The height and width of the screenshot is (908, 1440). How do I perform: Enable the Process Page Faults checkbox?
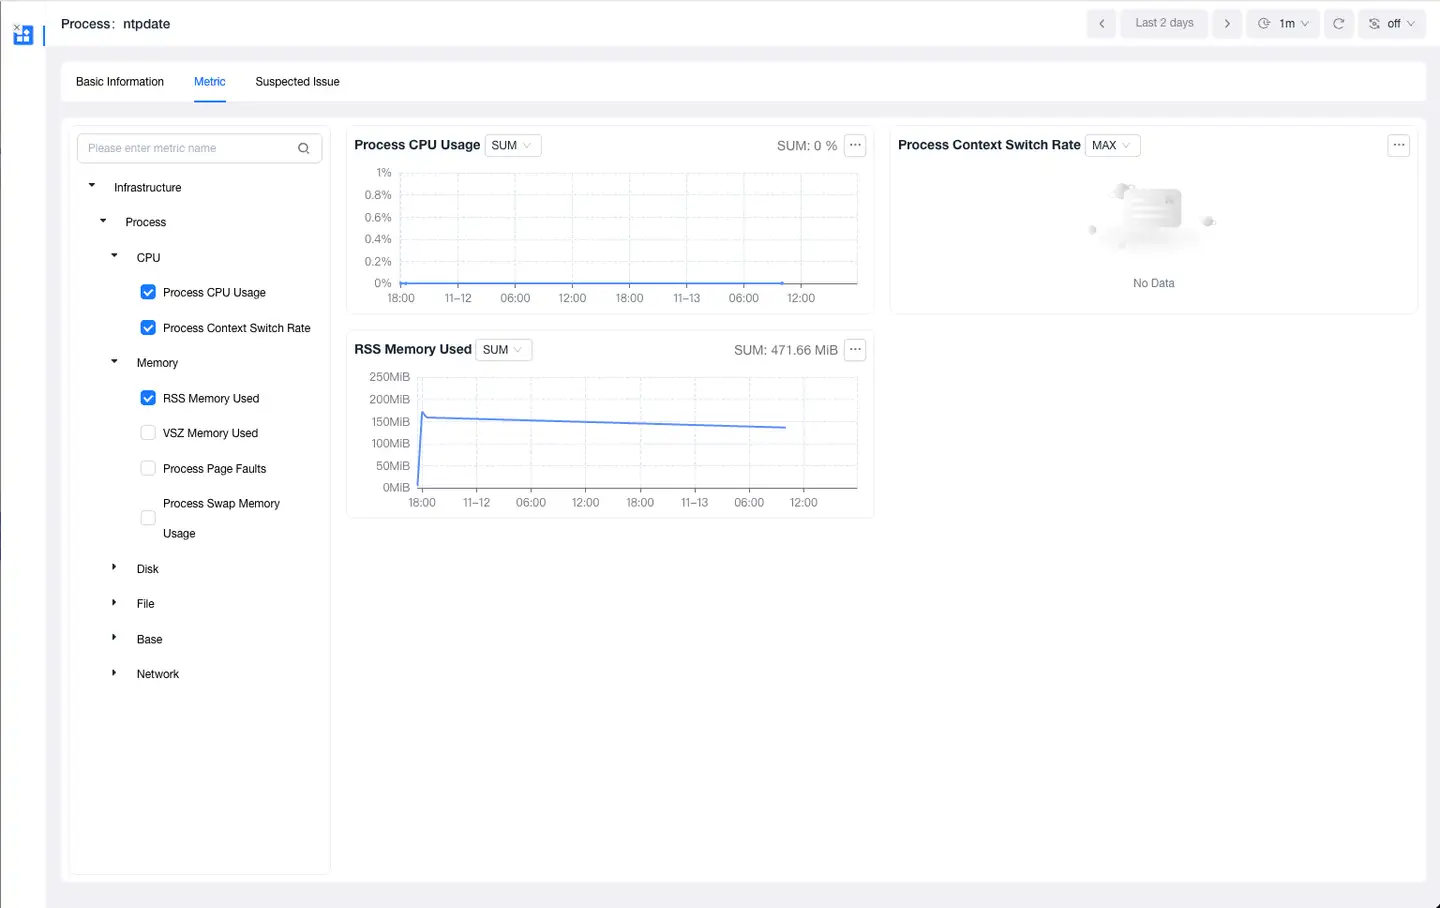click(148, 468)
